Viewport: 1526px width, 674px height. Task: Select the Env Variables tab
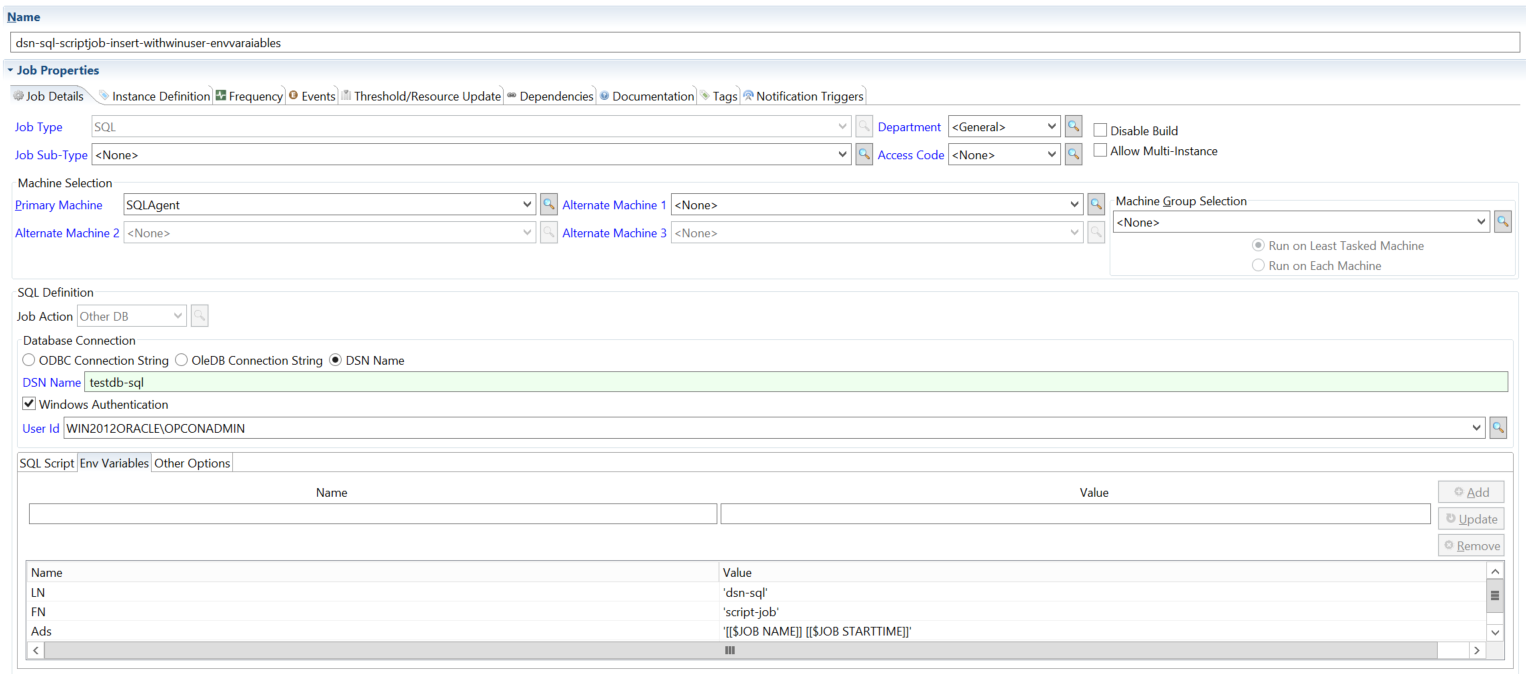[114, 463]
